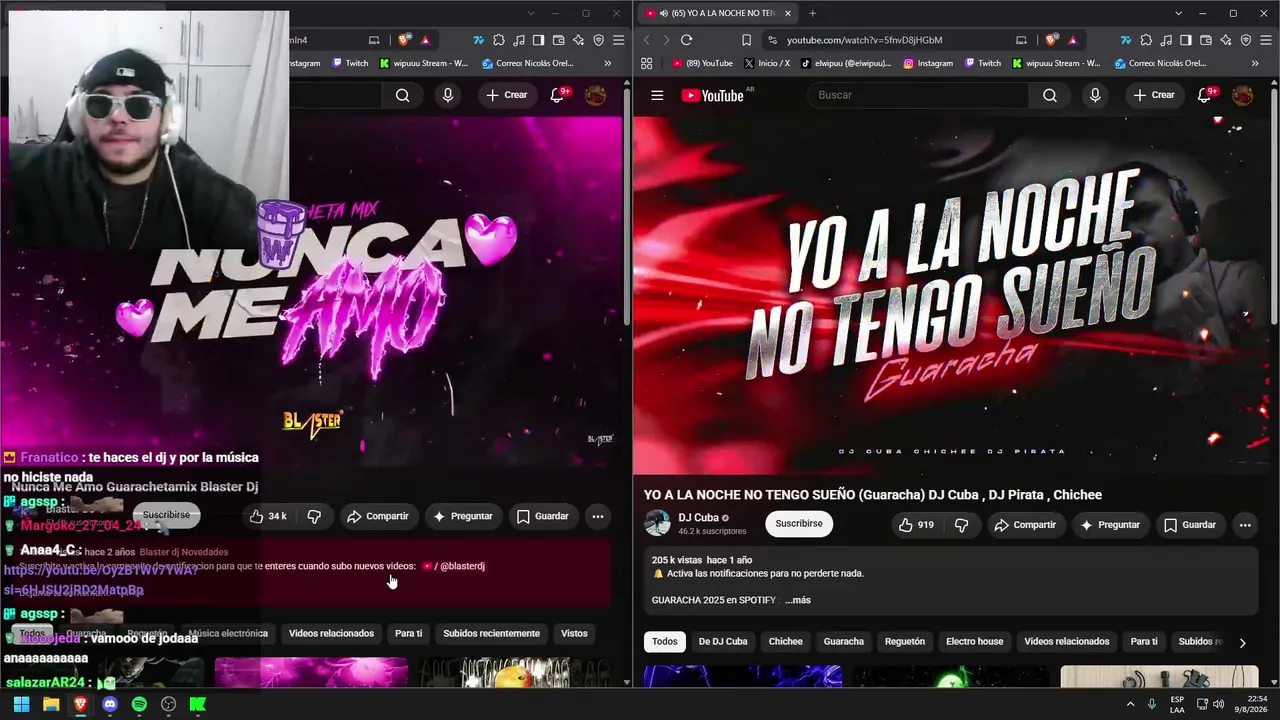Open Discord from the taskbar
Screen dimensions: 1280x720
tap(110, 704)
